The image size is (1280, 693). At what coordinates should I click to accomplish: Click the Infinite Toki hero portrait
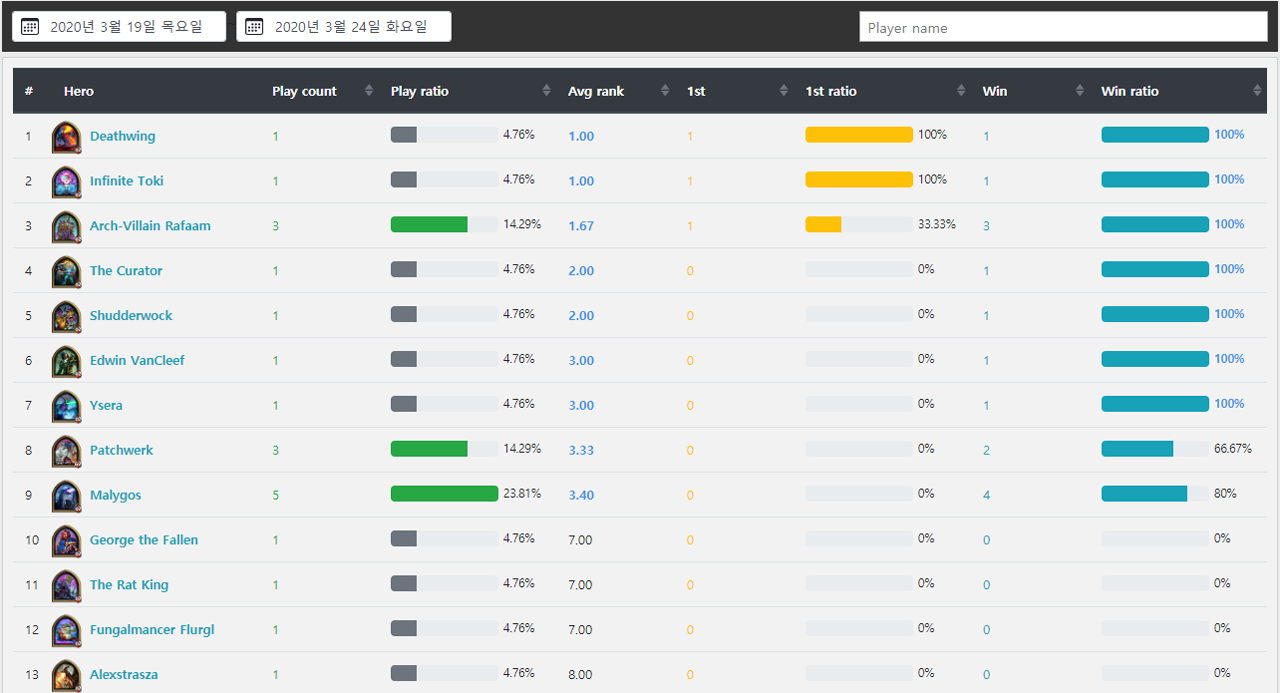66,182
